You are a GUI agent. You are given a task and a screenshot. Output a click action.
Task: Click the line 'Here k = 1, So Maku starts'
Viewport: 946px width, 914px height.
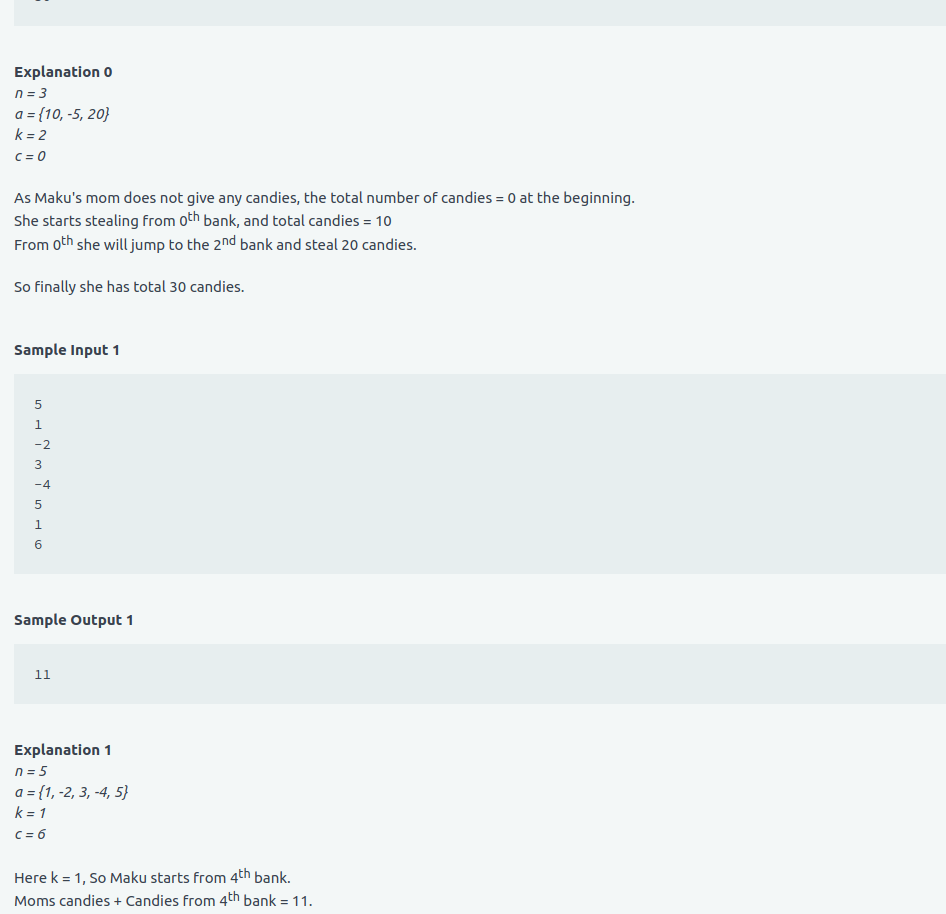(x=152, y=877)
